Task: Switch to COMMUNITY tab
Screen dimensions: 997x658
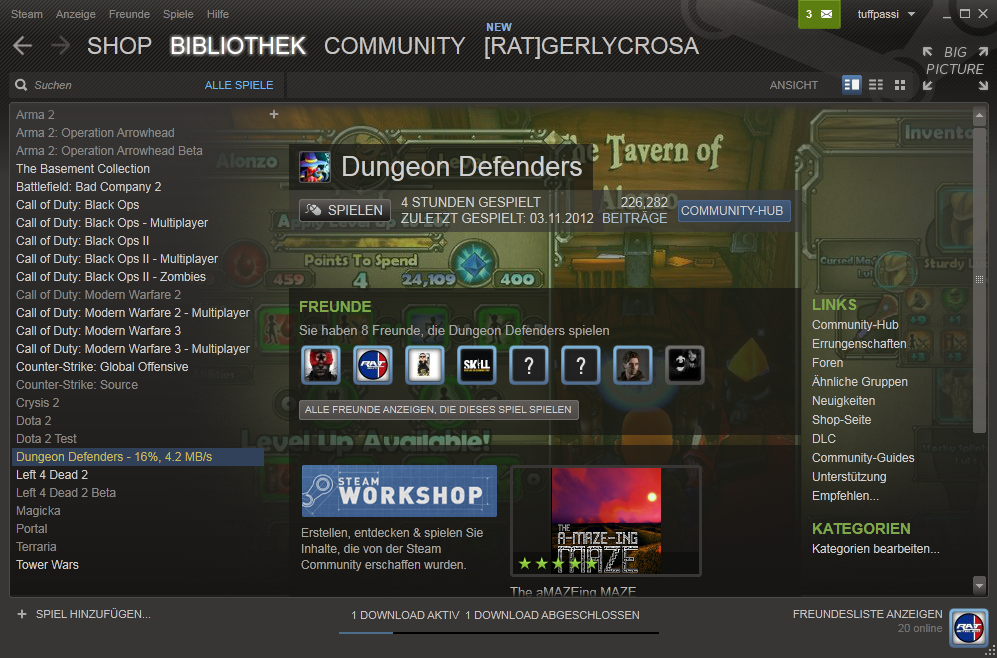Action: (395, 46)
